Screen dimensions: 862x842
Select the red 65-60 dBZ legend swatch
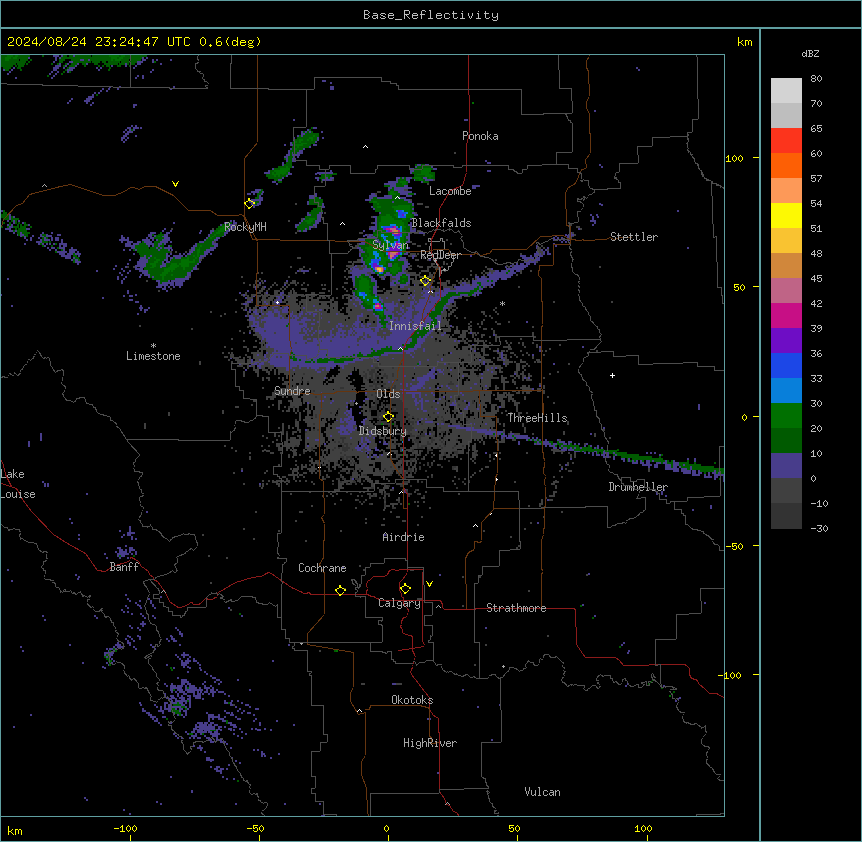786,141
